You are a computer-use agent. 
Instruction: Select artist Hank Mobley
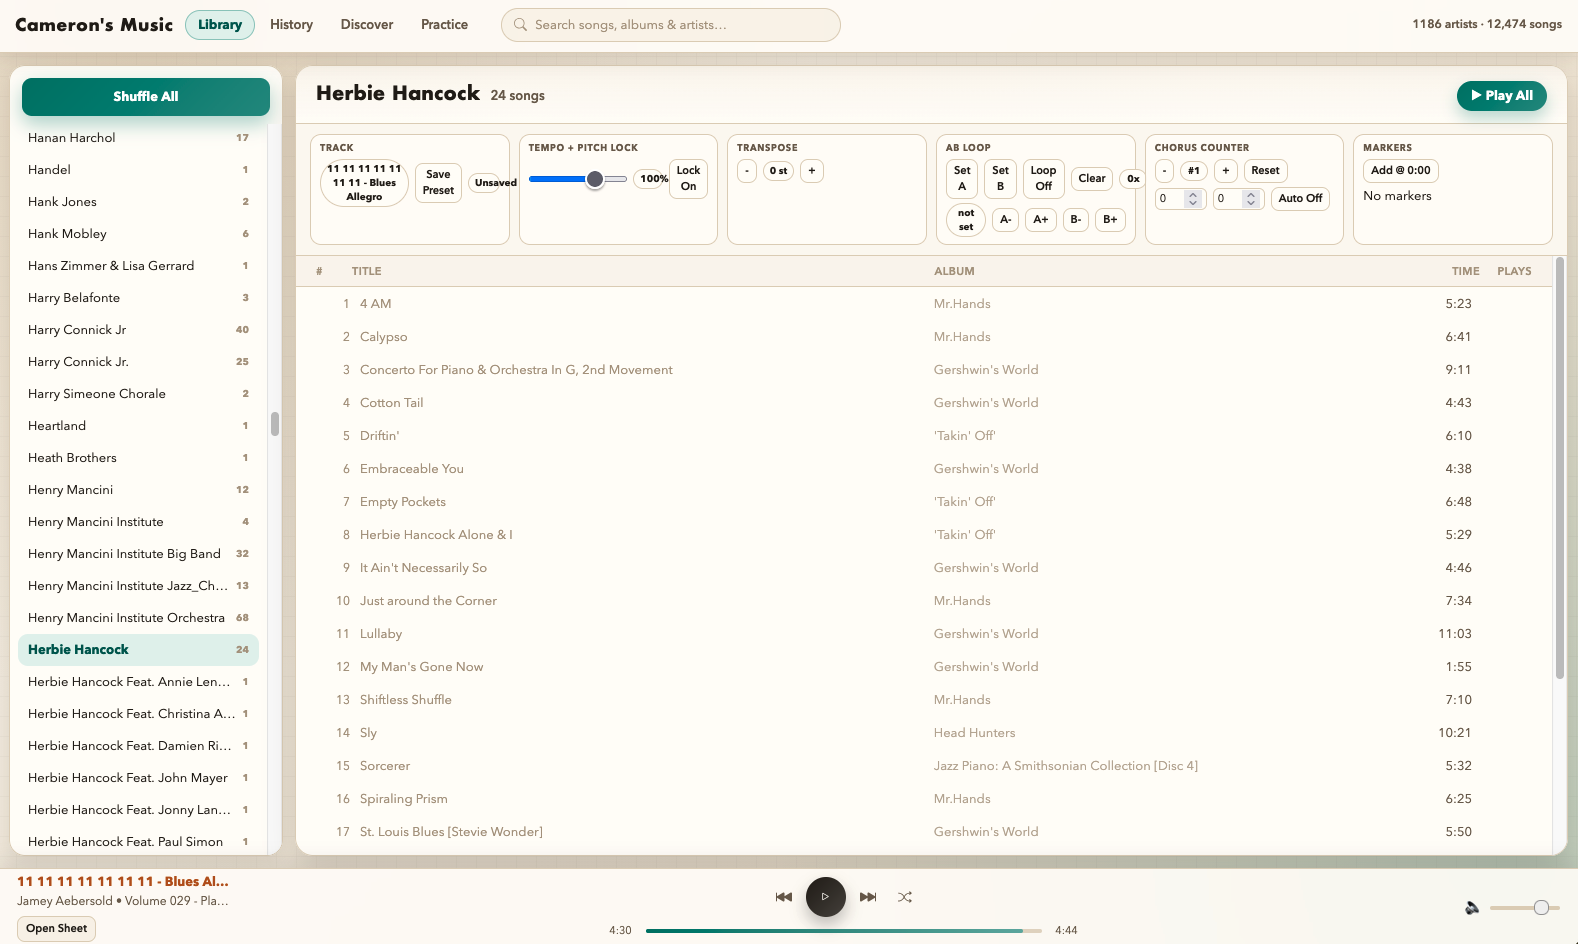138,234
